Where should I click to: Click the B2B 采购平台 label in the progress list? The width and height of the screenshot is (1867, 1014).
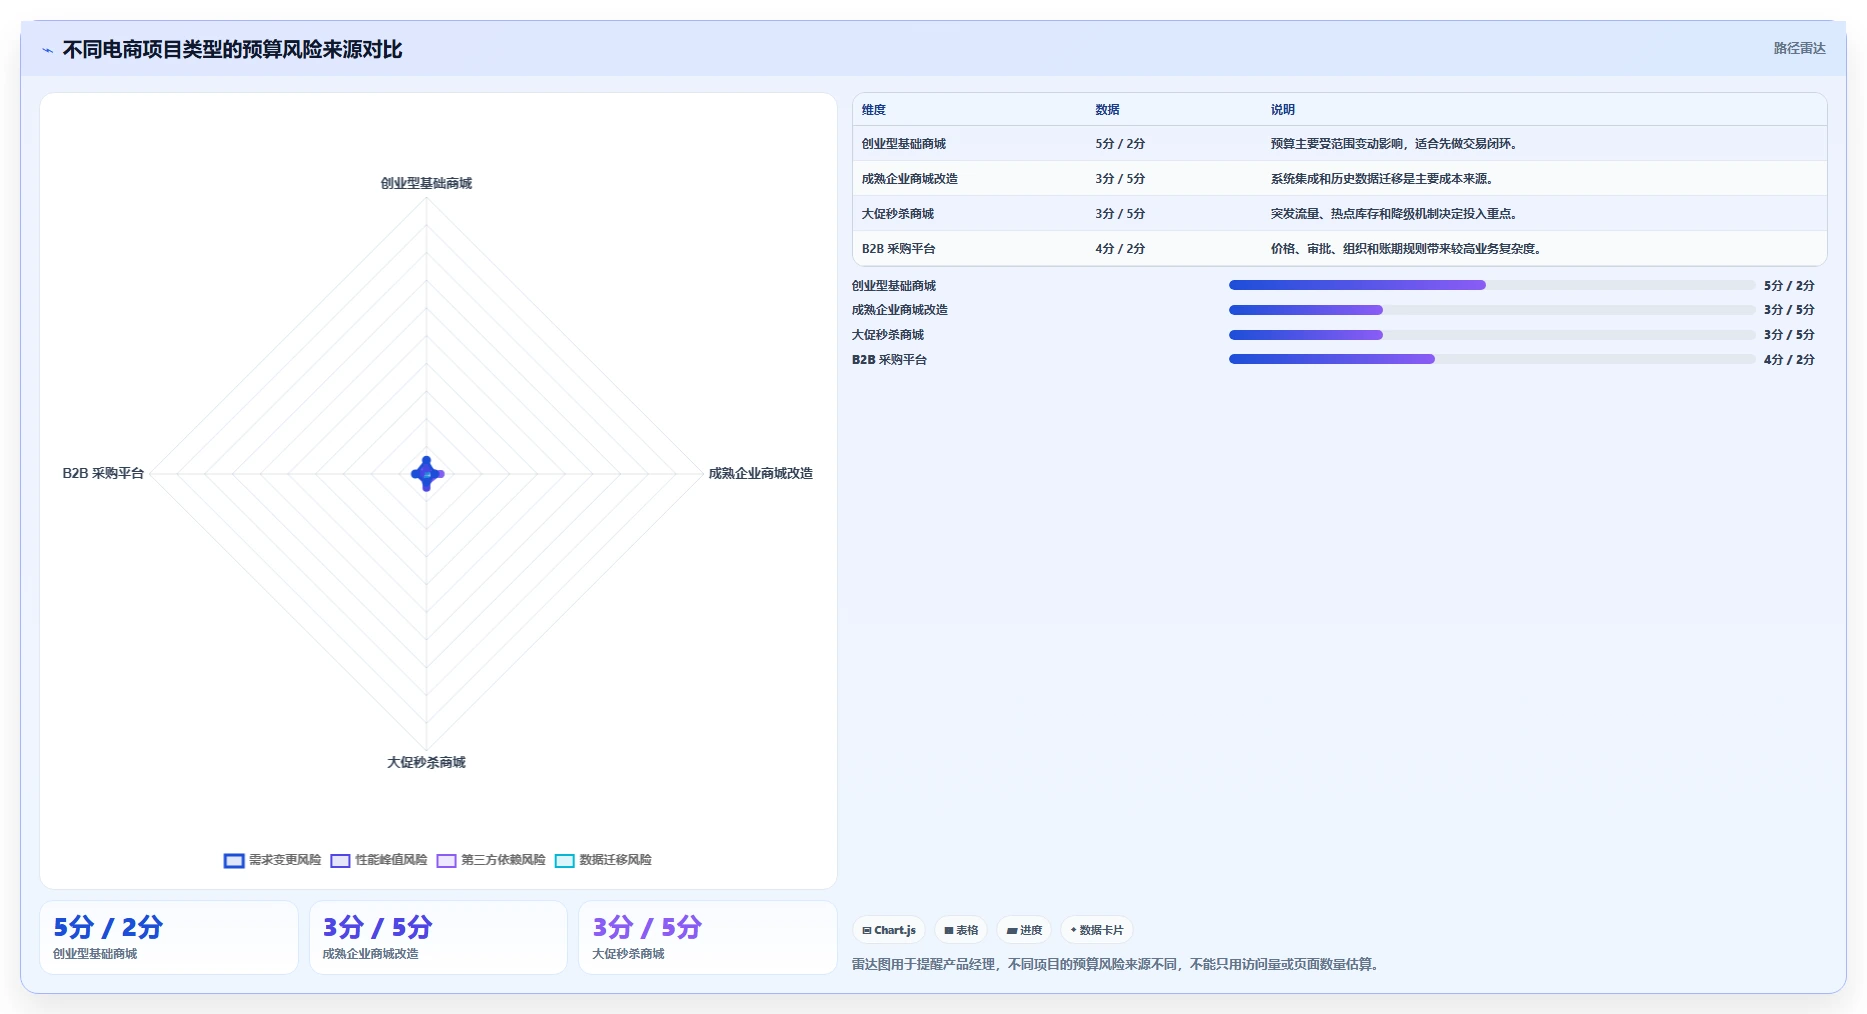(x=889, y=360)
